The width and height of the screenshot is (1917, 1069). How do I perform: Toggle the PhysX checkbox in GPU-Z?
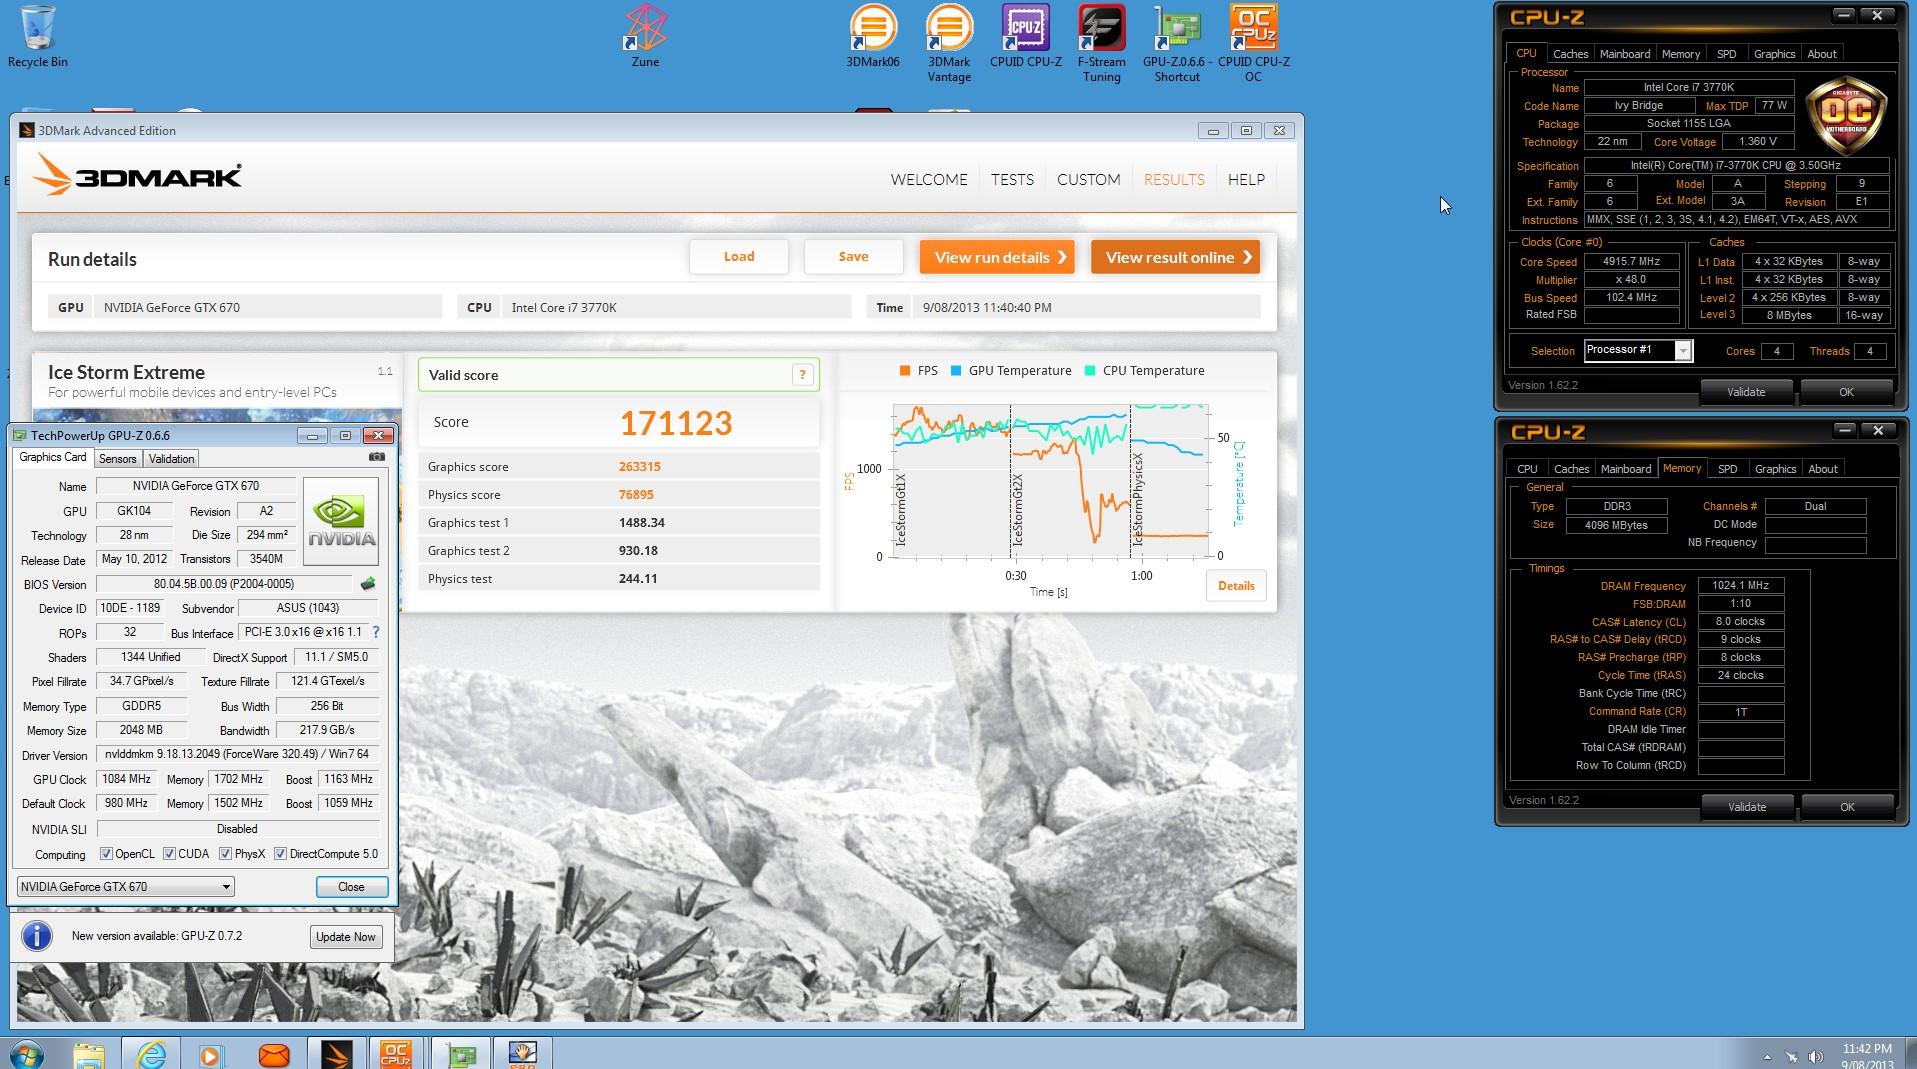[x=225, y=854]
